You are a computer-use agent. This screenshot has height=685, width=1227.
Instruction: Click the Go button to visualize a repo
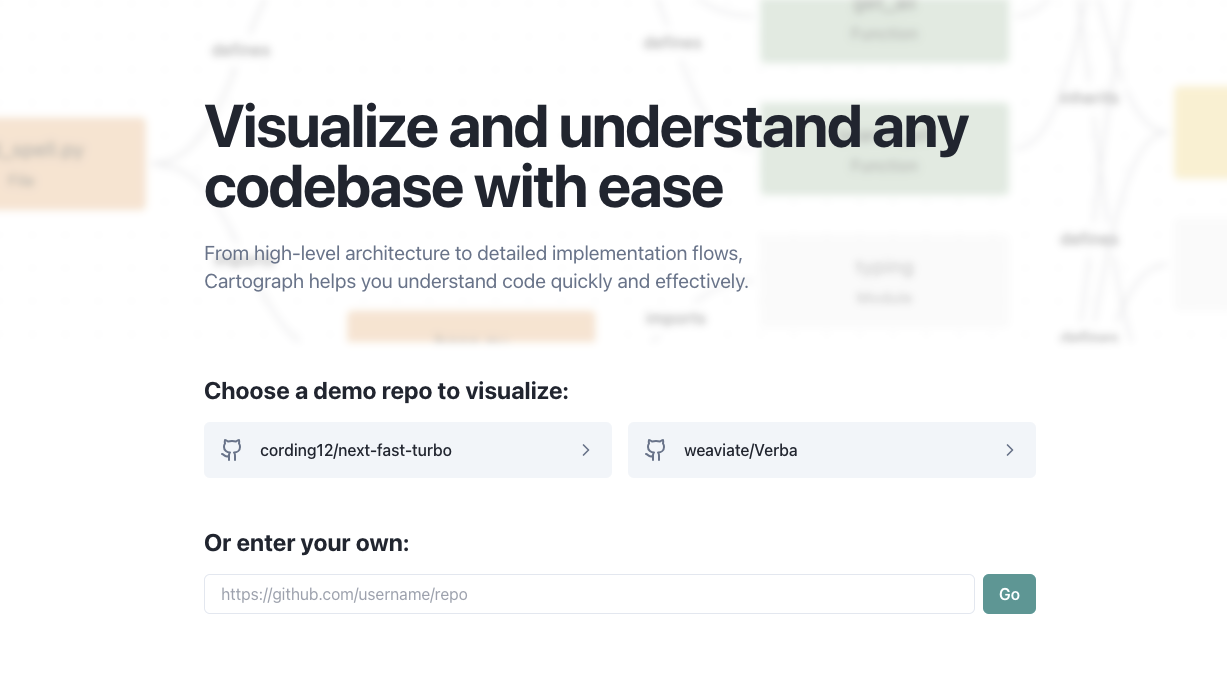[x=1009, y=594]
